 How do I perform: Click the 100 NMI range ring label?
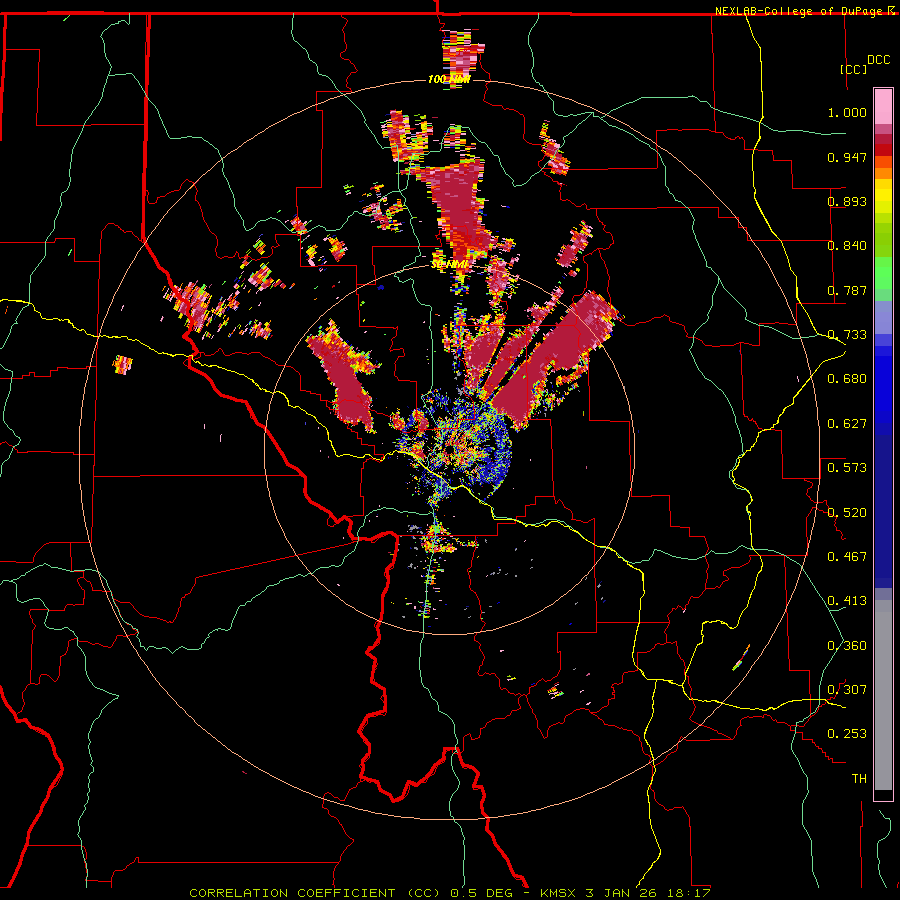pyautogui.click(x=449, y=79)
